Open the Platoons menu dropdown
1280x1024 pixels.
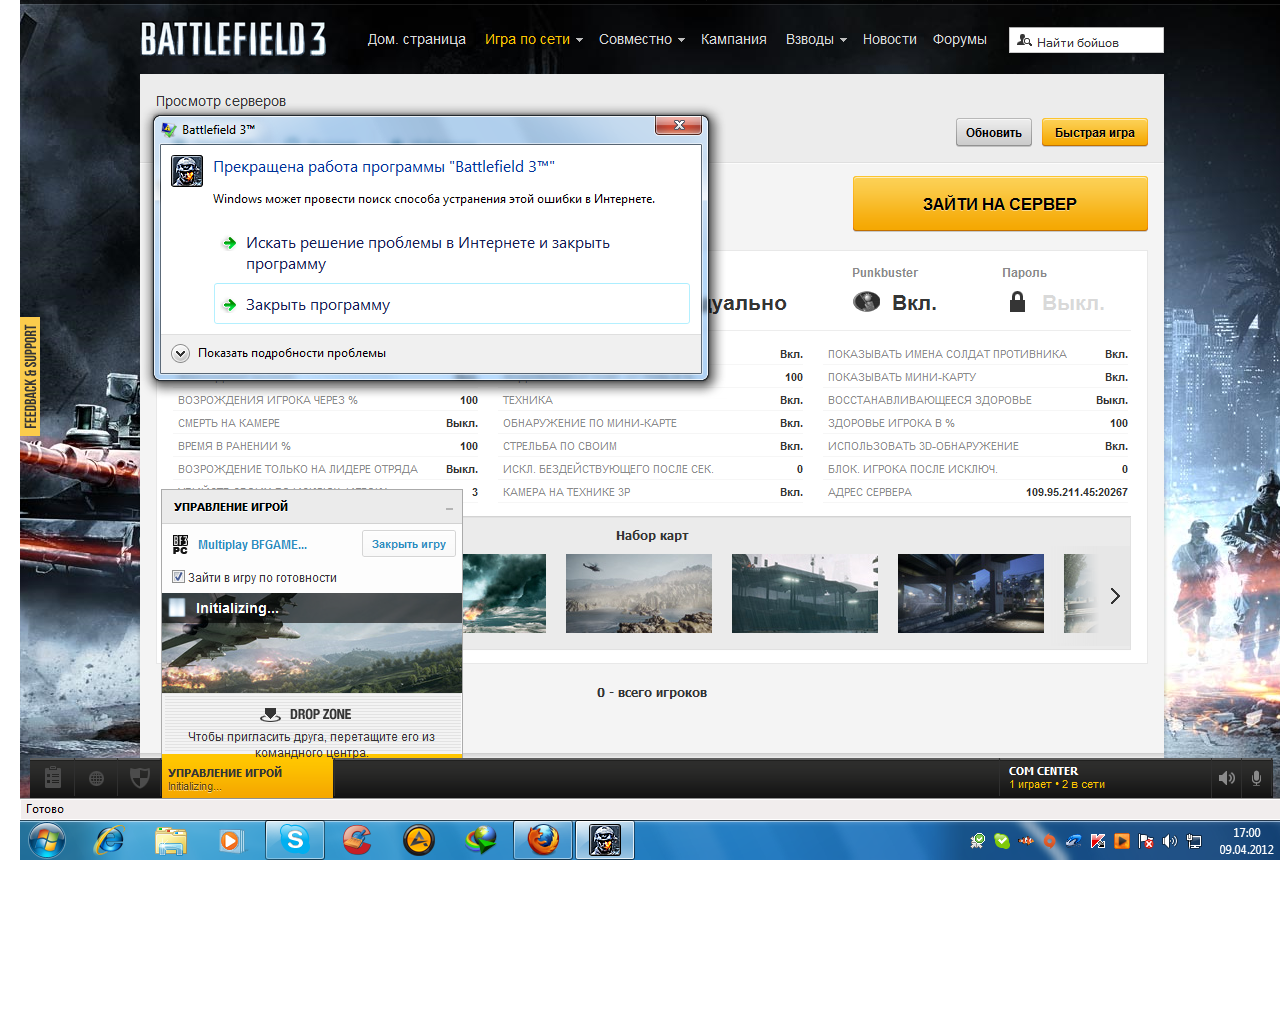pos(816,39)
